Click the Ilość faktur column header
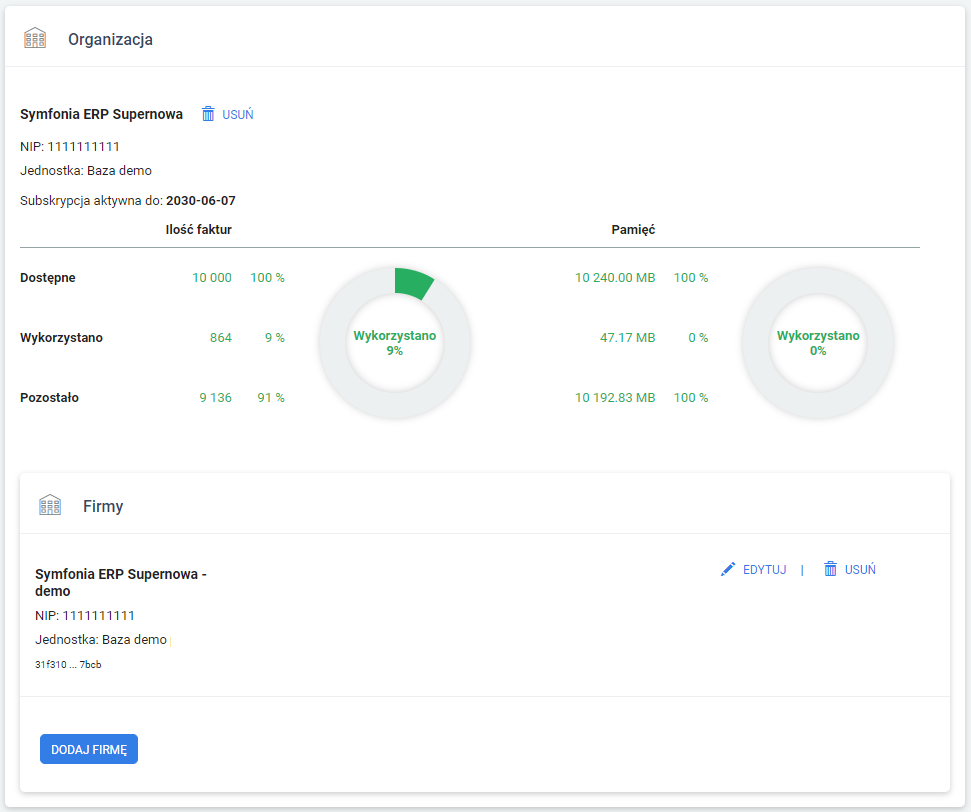Viewport: 971px width, 812px height. [198, 229]
